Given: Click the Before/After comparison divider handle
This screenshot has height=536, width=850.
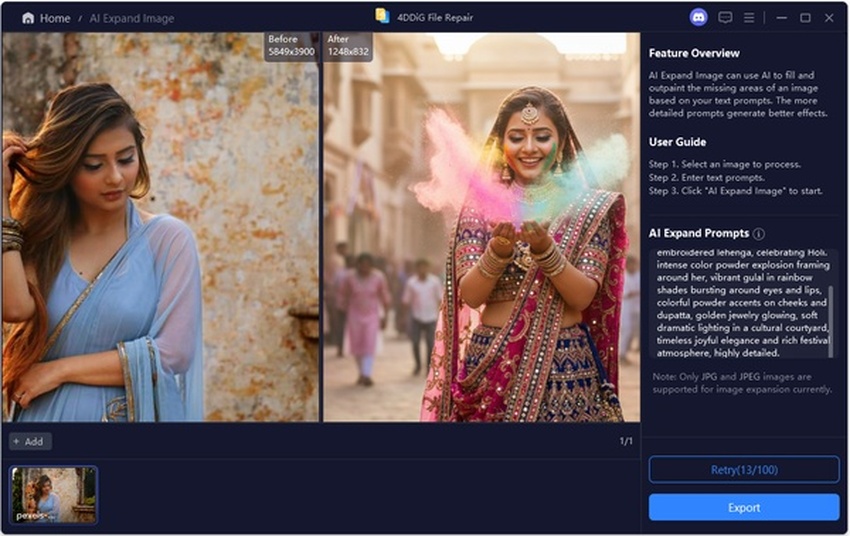Looking at the screenshot, I should click(x=321, y=228).
